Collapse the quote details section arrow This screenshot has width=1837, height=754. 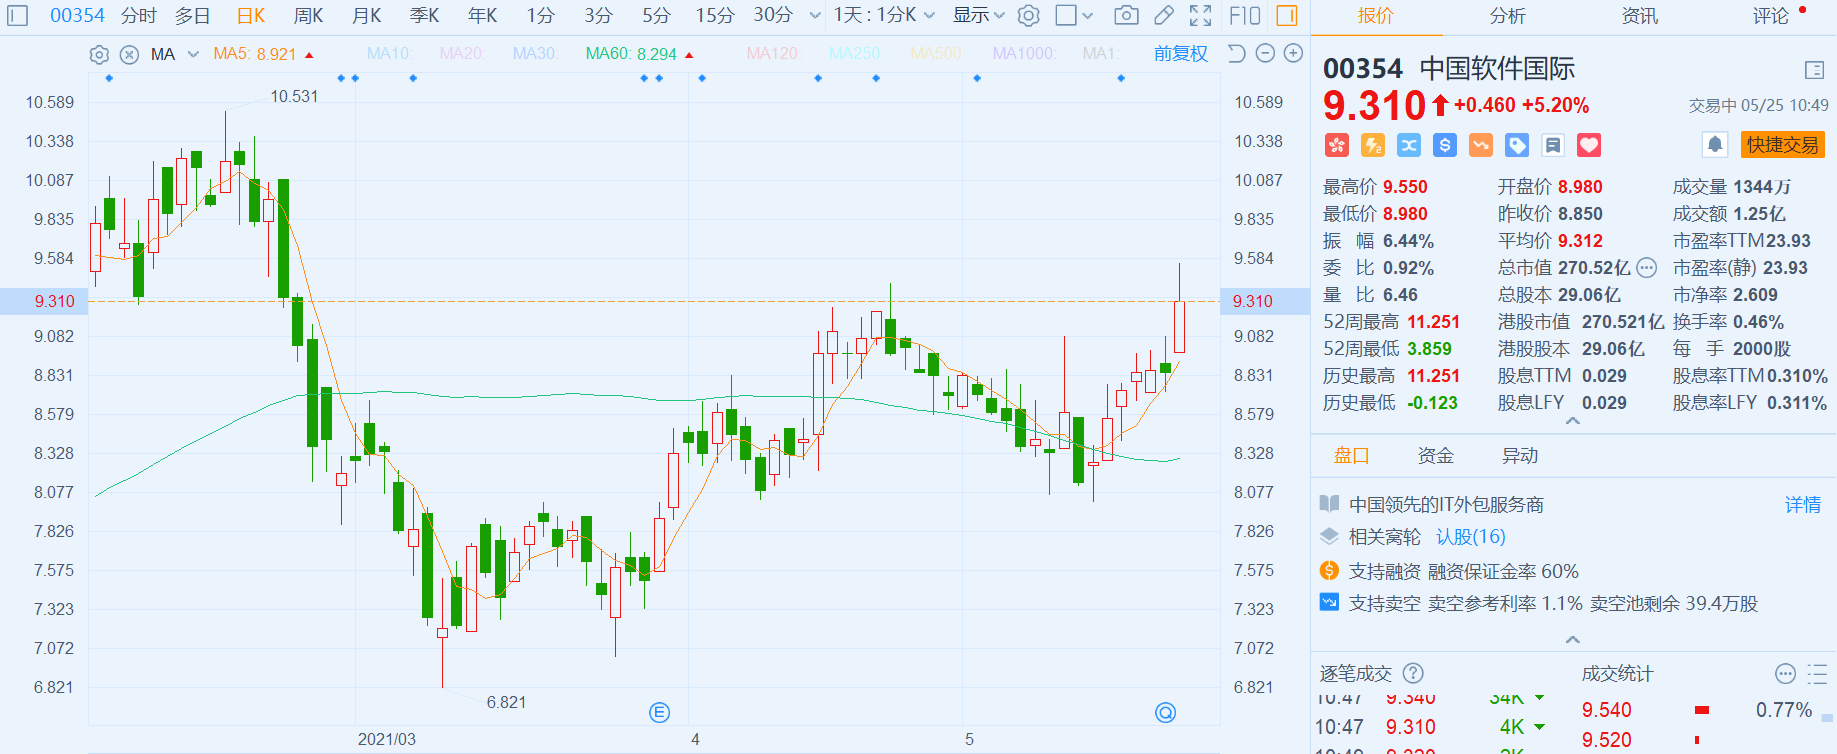coord(1573,421)
